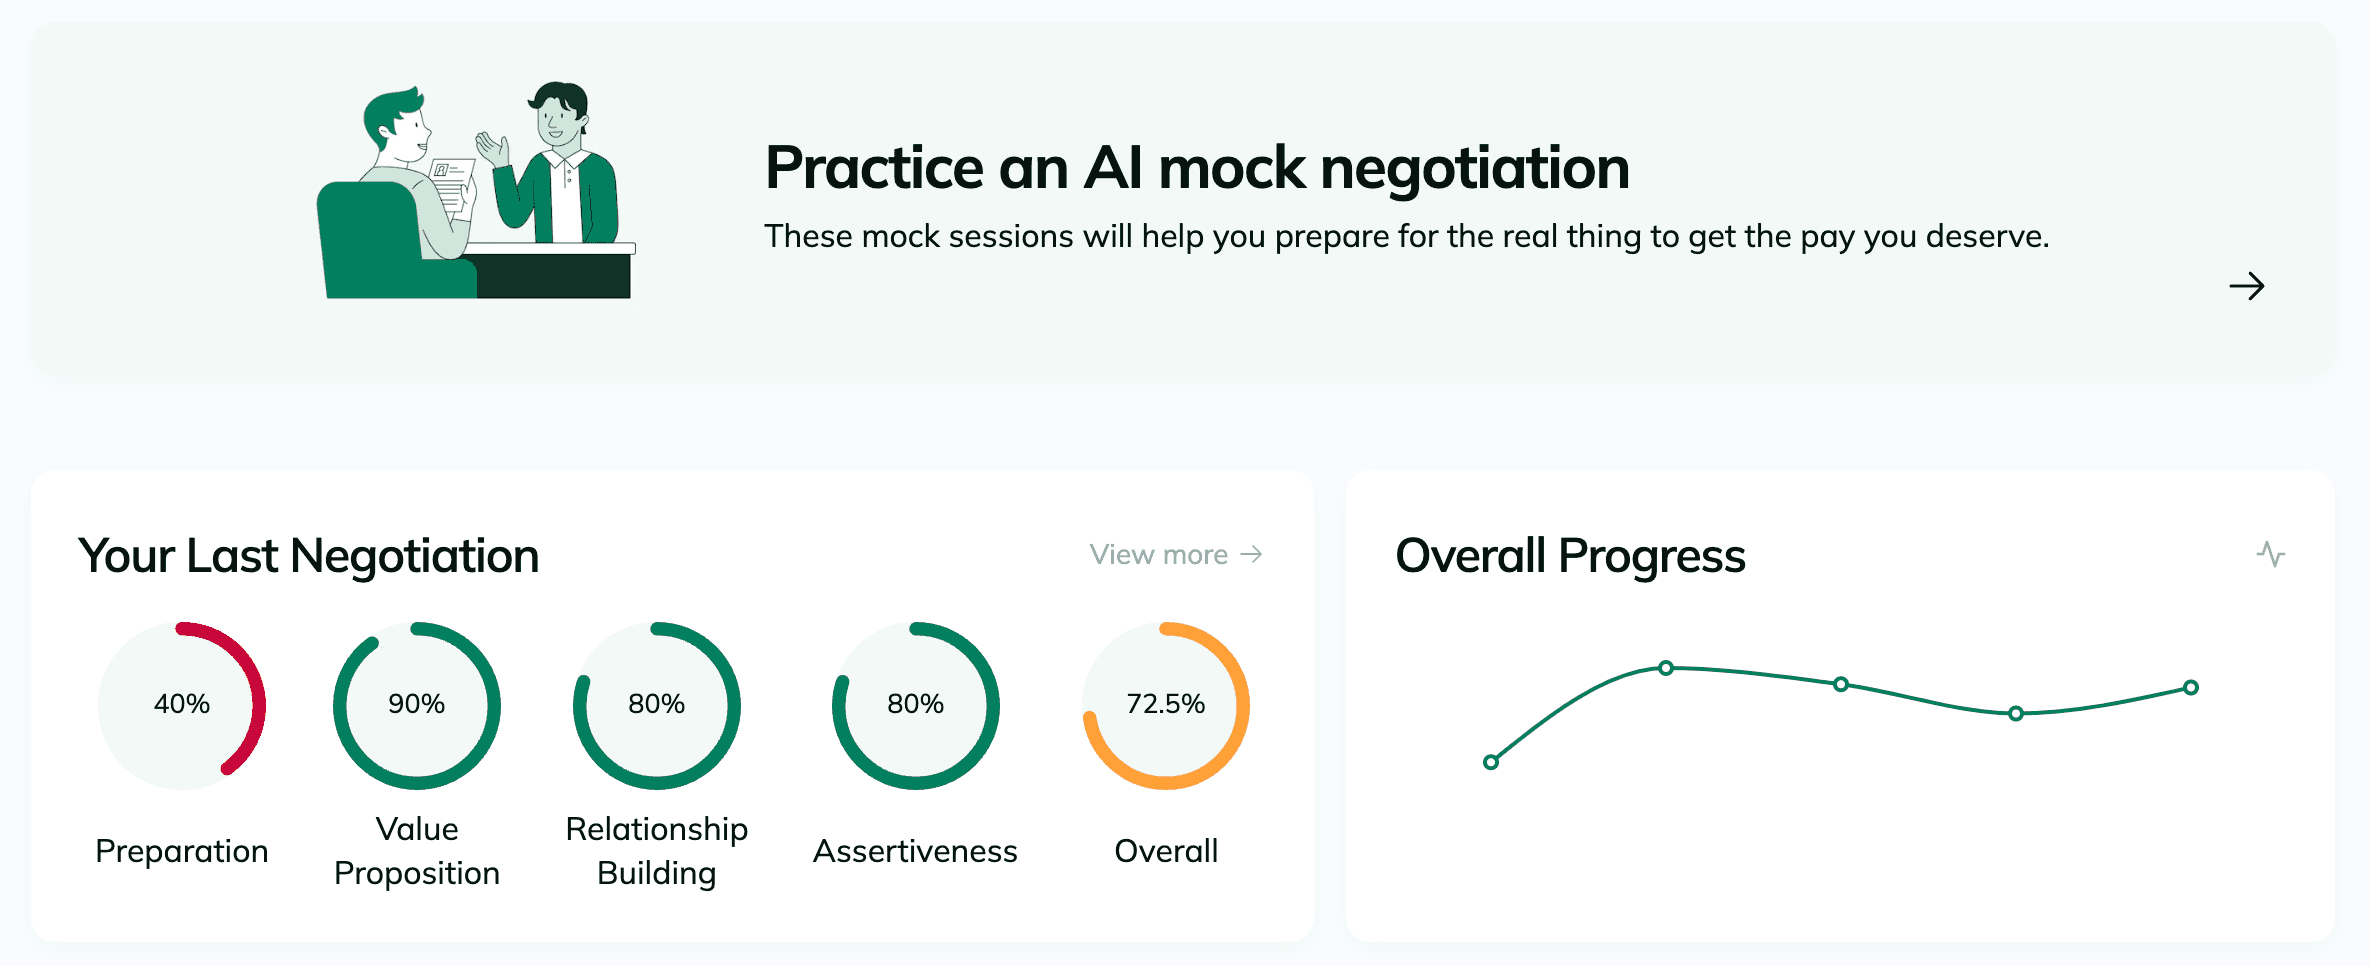Click the Preparation label

pos(182,851)
